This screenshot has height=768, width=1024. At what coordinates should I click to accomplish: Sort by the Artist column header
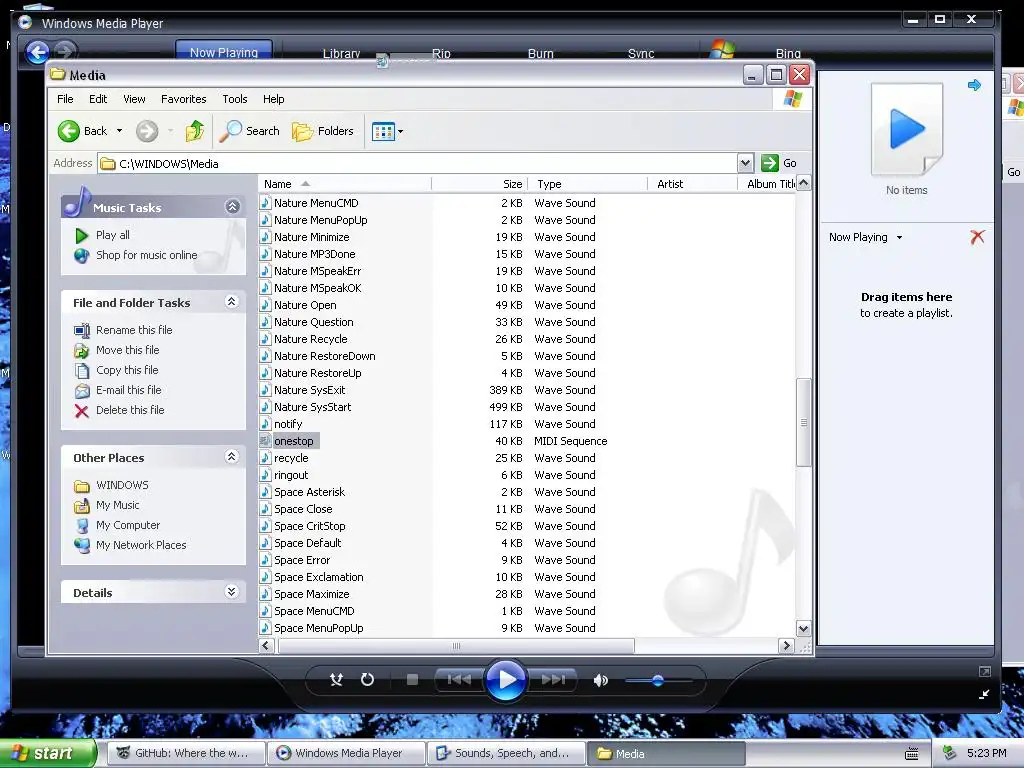pos(692,184)
